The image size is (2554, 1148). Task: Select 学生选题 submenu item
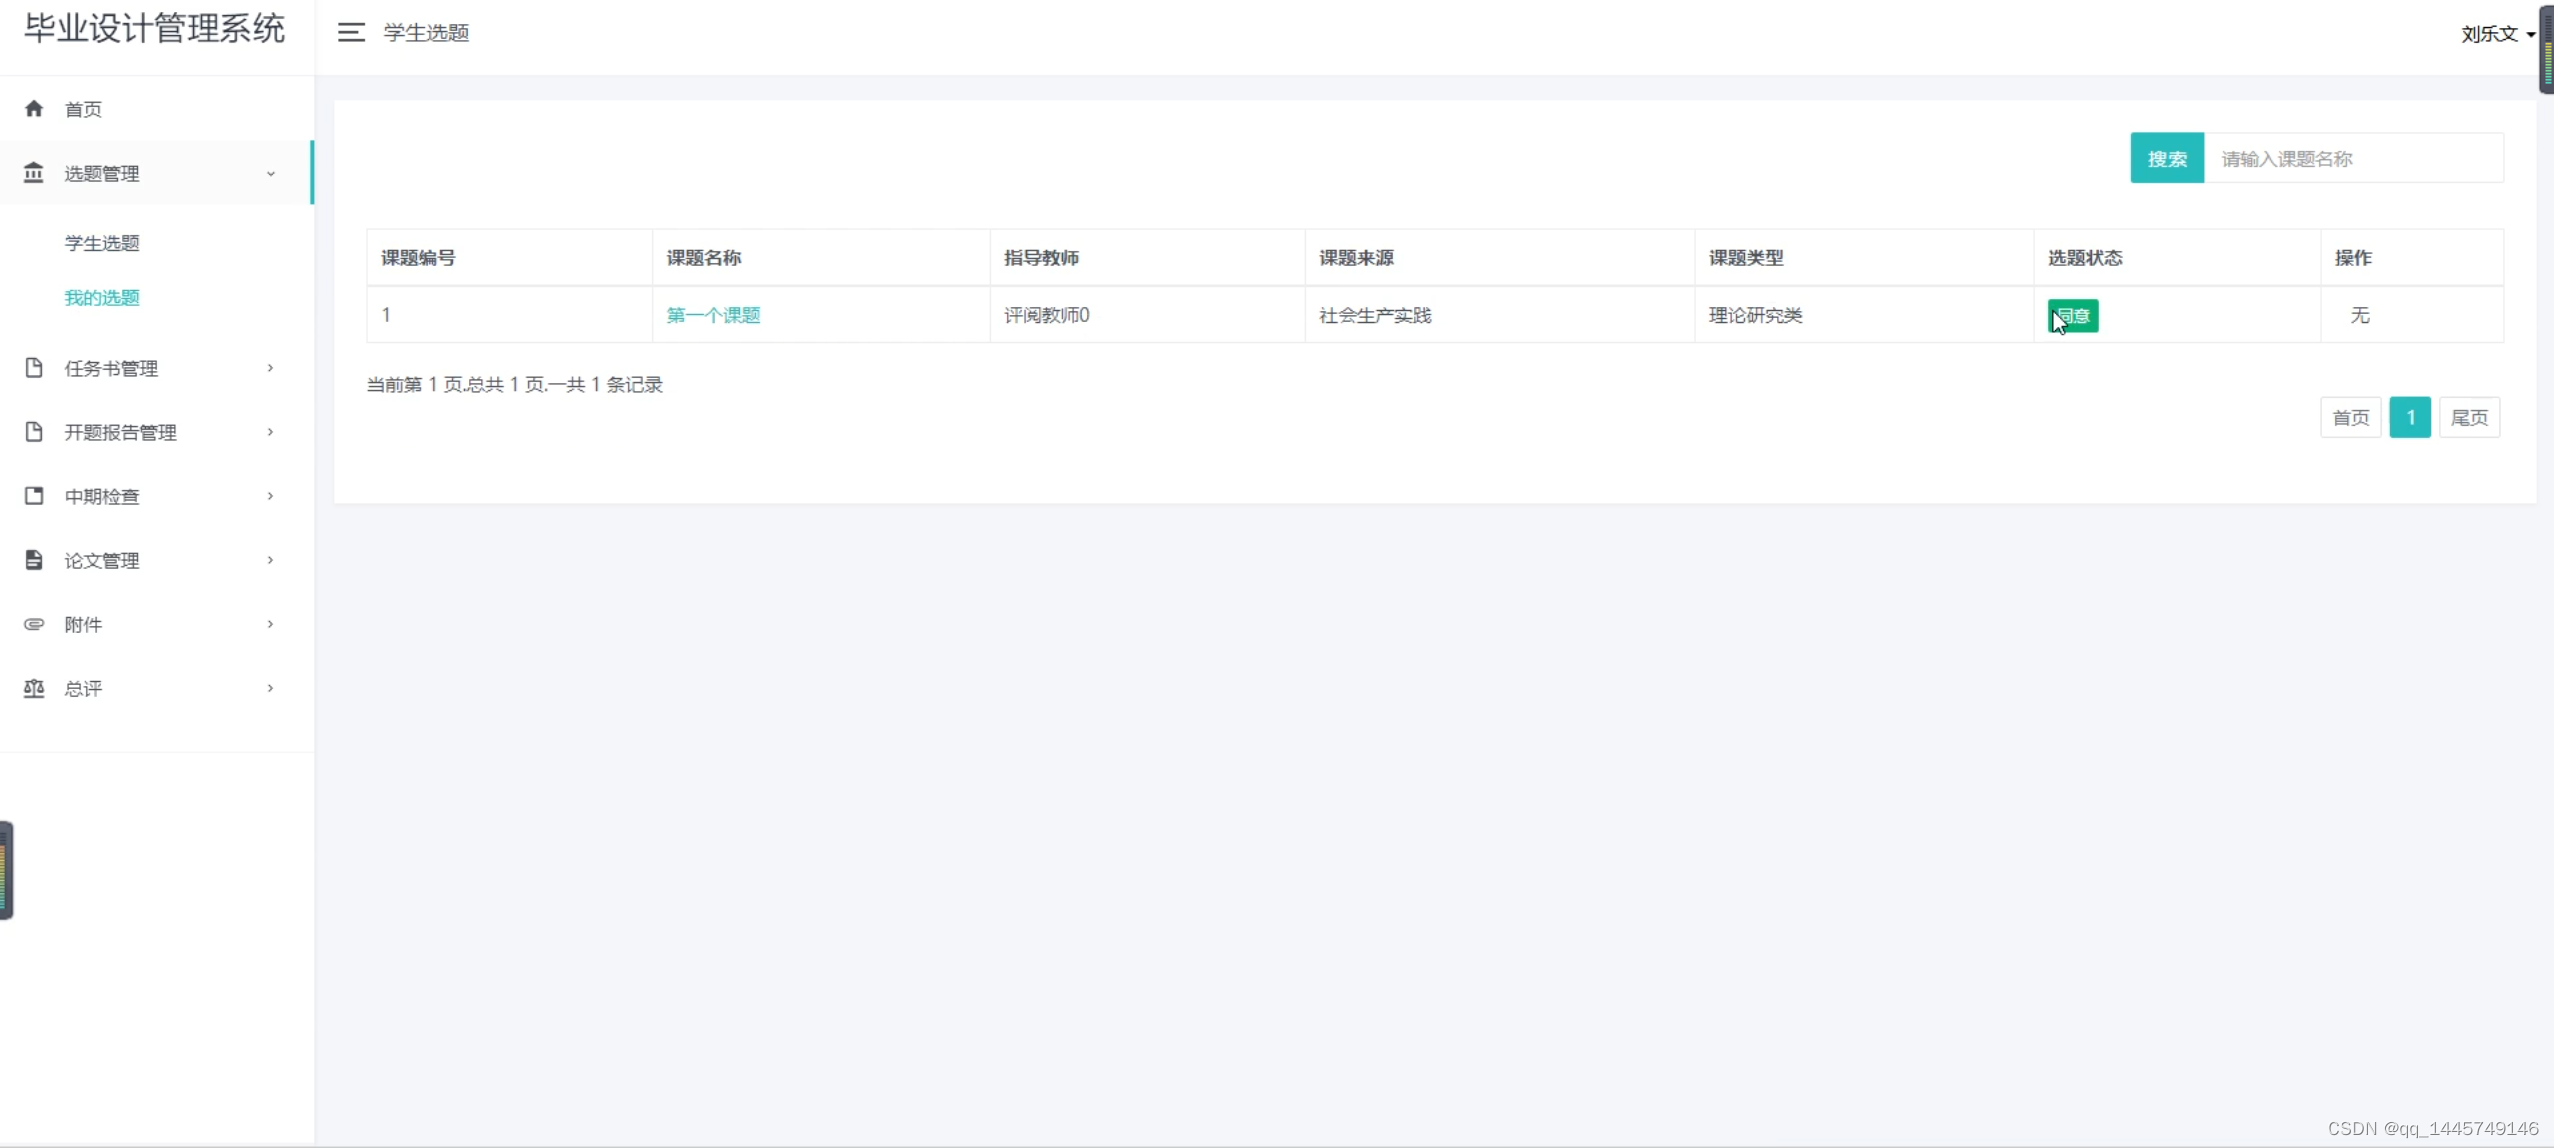(102, 243)
